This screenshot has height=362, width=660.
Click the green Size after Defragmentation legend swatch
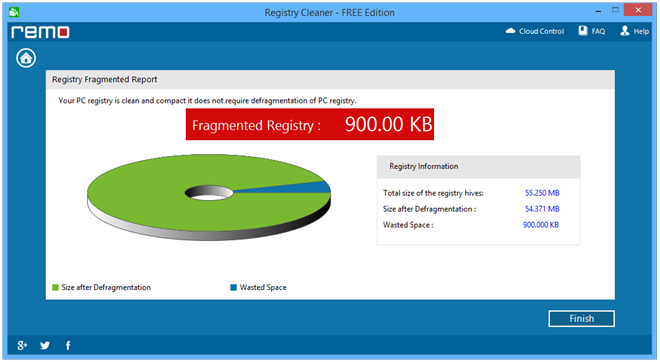pos(55,287)
